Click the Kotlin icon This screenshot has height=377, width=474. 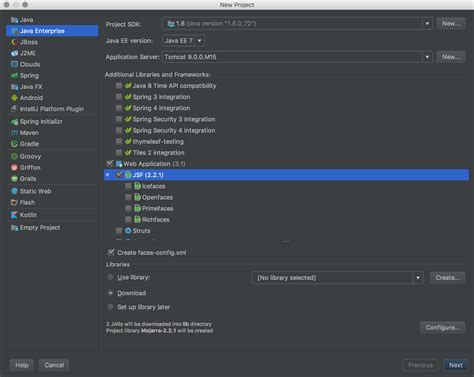coord(14,215)
